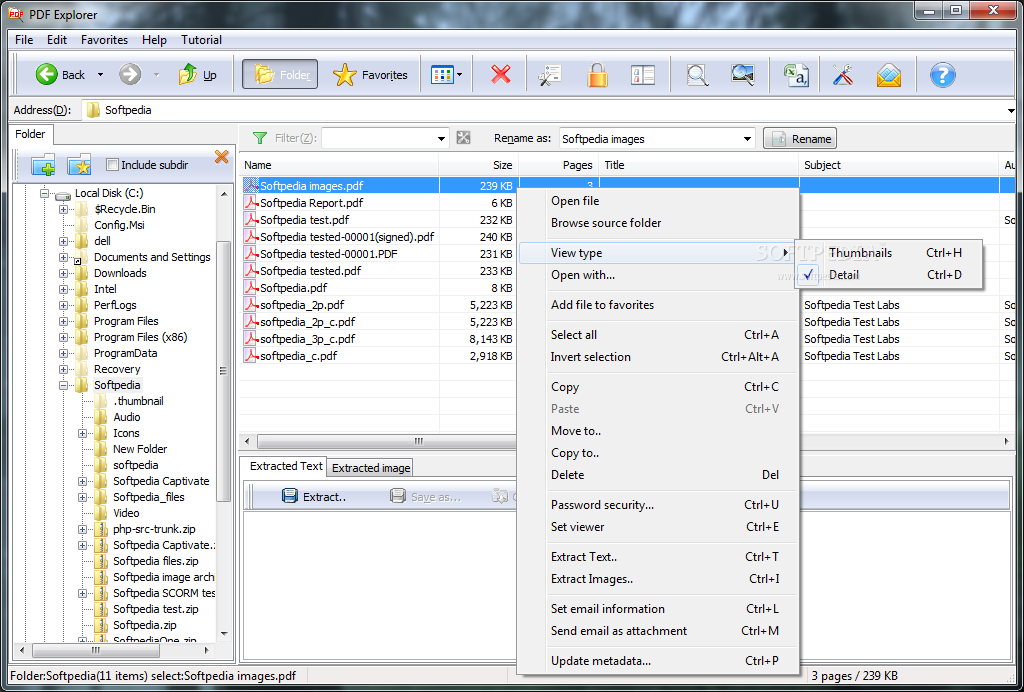Select Thumbnails in View type submenu

pos(888,253)
